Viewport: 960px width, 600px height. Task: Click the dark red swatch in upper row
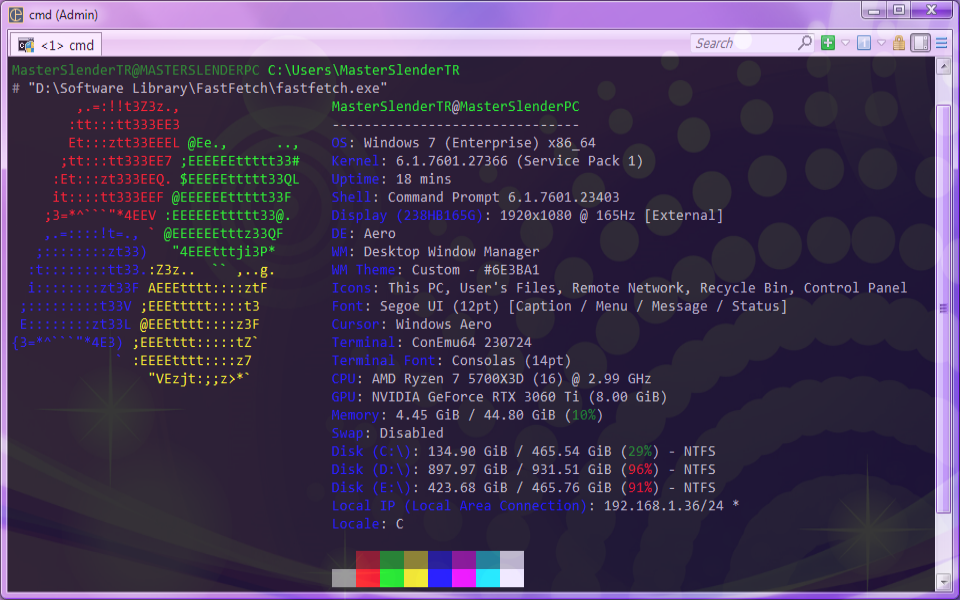pyautogui.click(x=368, y=560)
